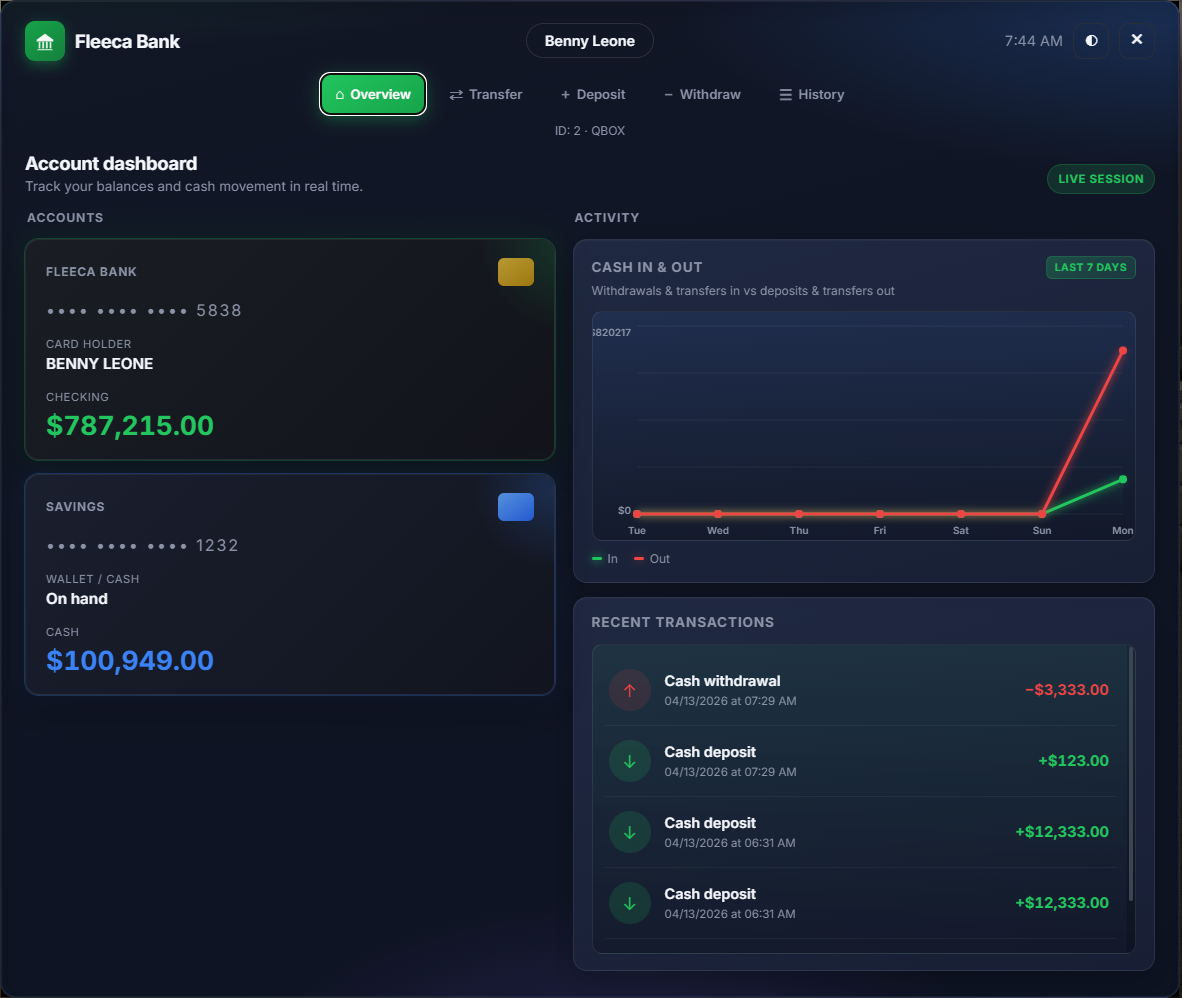
Task: Click the Account dashboard heading
Action: pos(111,164)
